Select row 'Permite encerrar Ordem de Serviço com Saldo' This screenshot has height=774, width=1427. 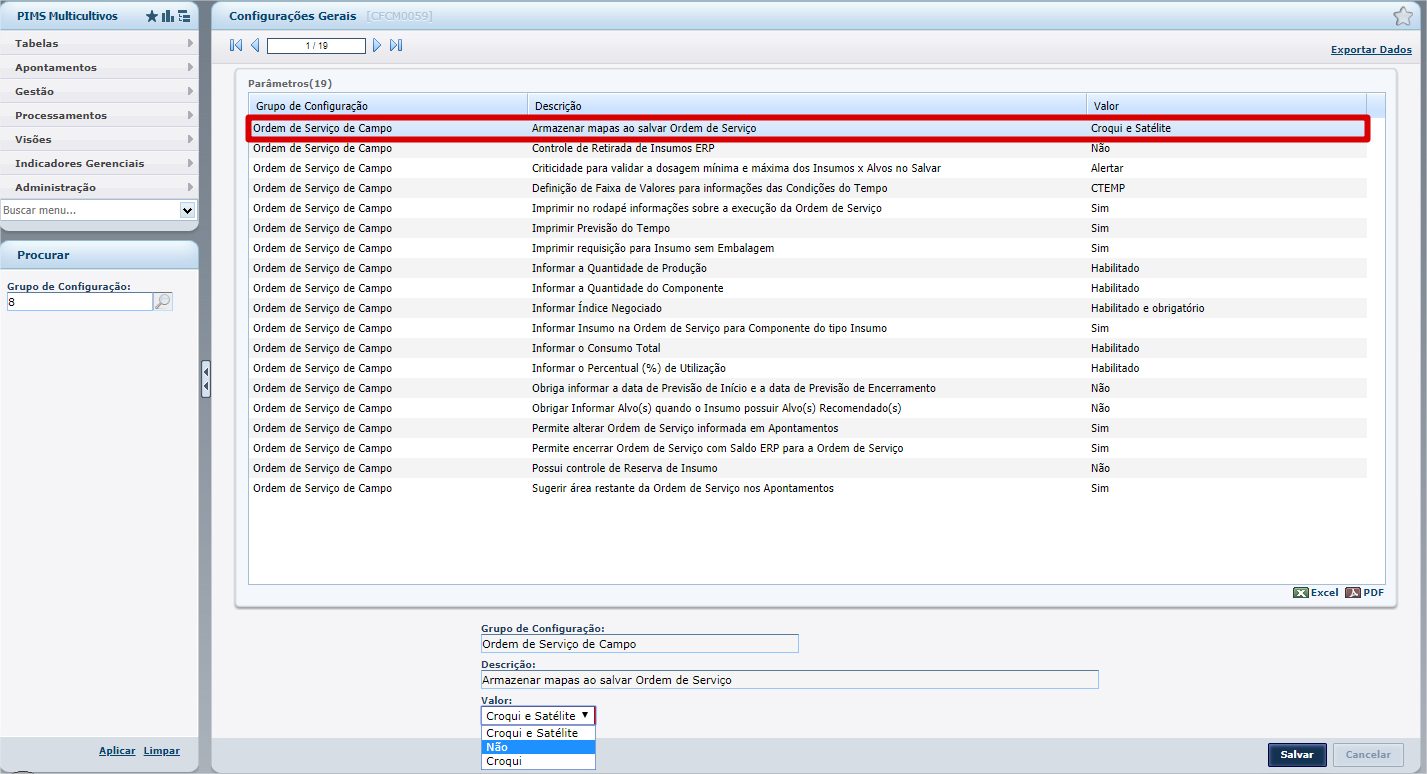(x=807, y=448)
